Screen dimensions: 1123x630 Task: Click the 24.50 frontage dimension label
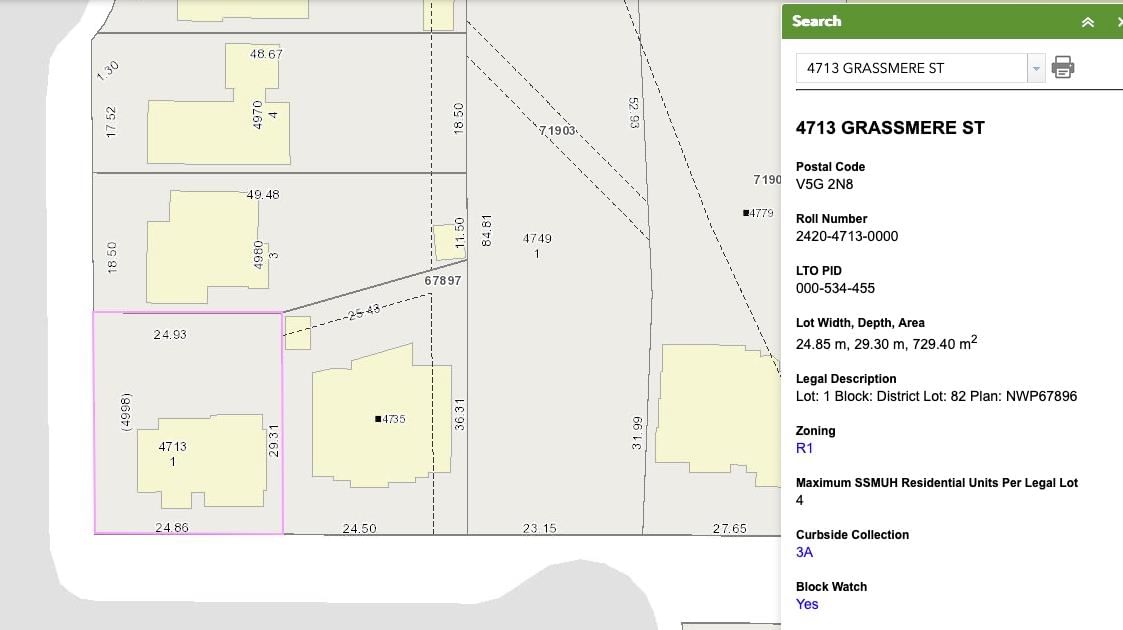[360, 528]
